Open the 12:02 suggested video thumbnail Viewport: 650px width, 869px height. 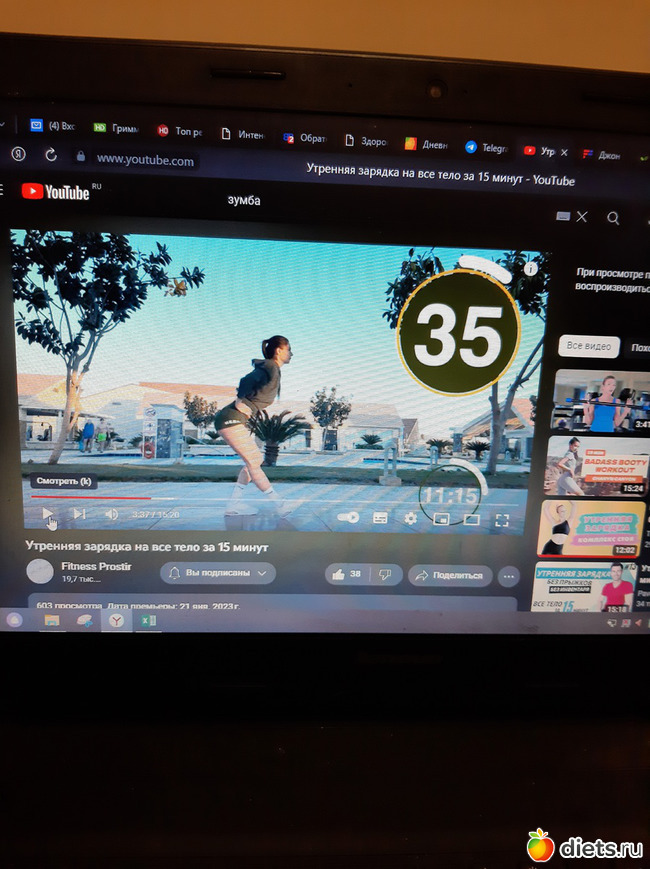tap(584, 528)
